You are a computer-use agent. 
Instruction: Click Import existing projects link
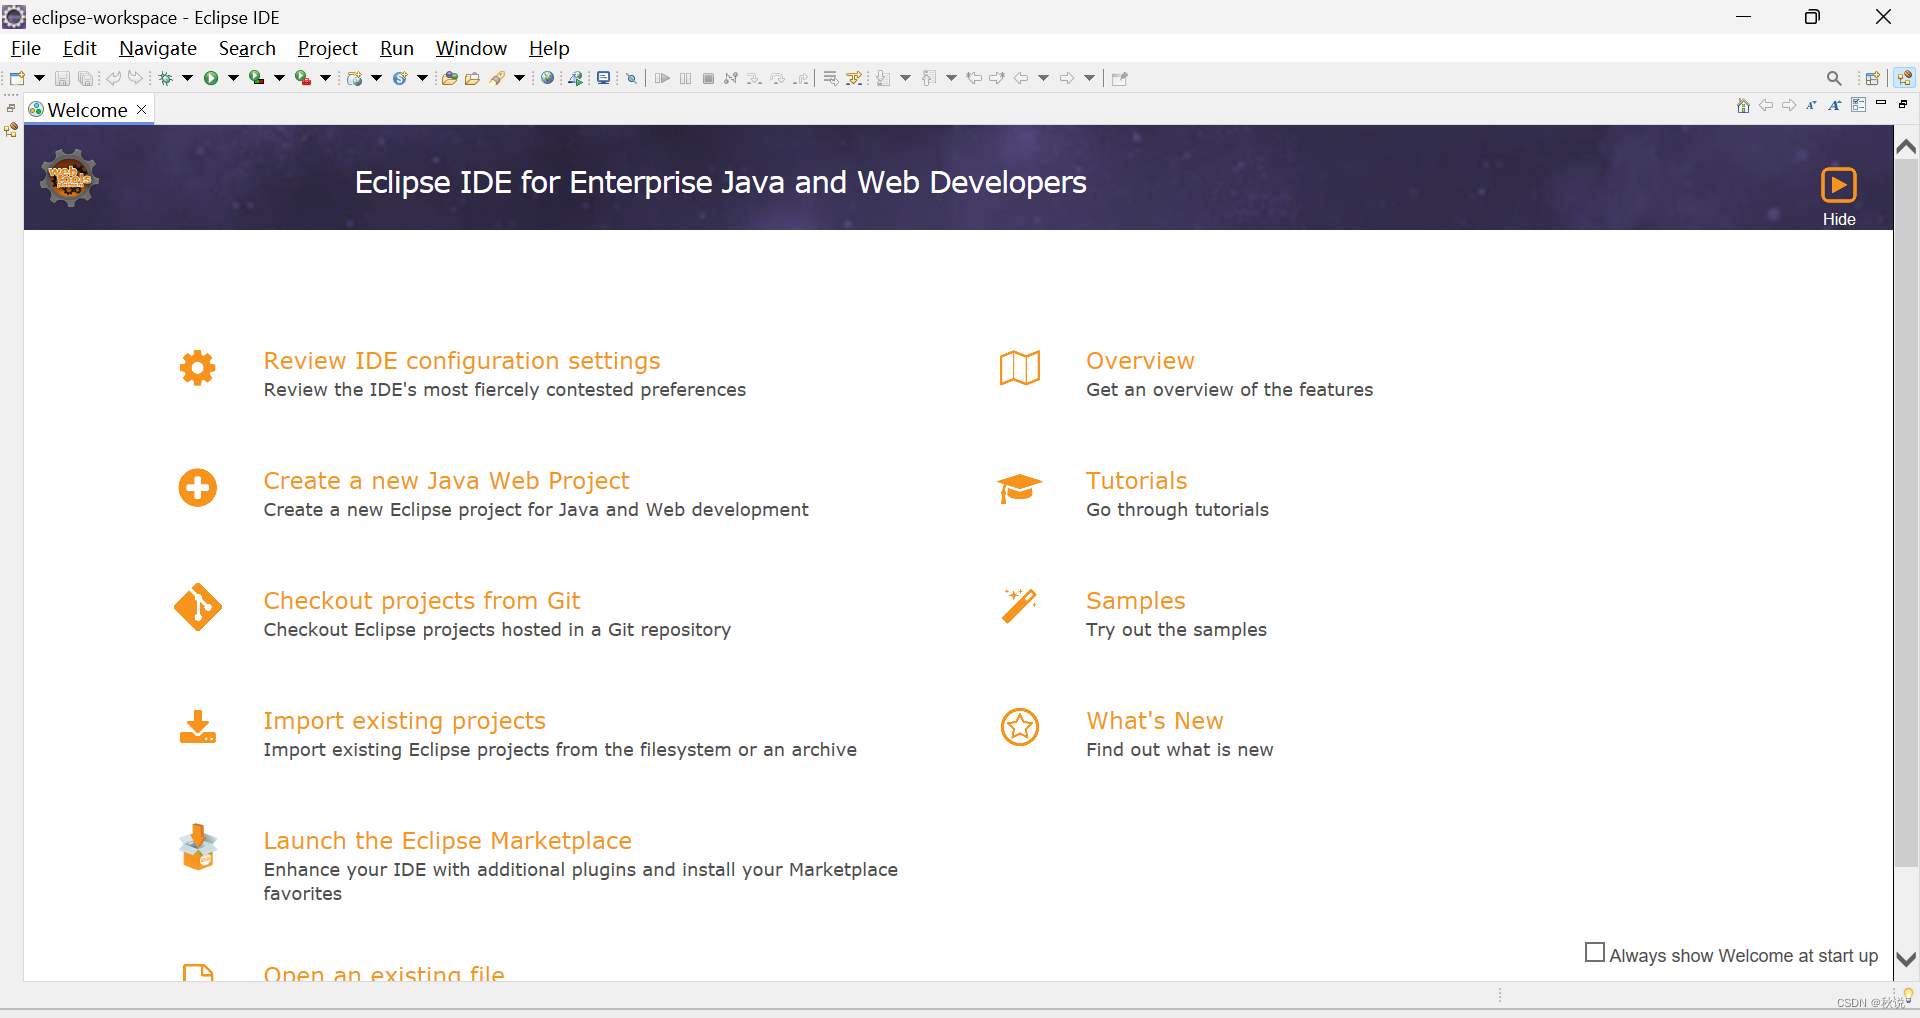(405, 721)
